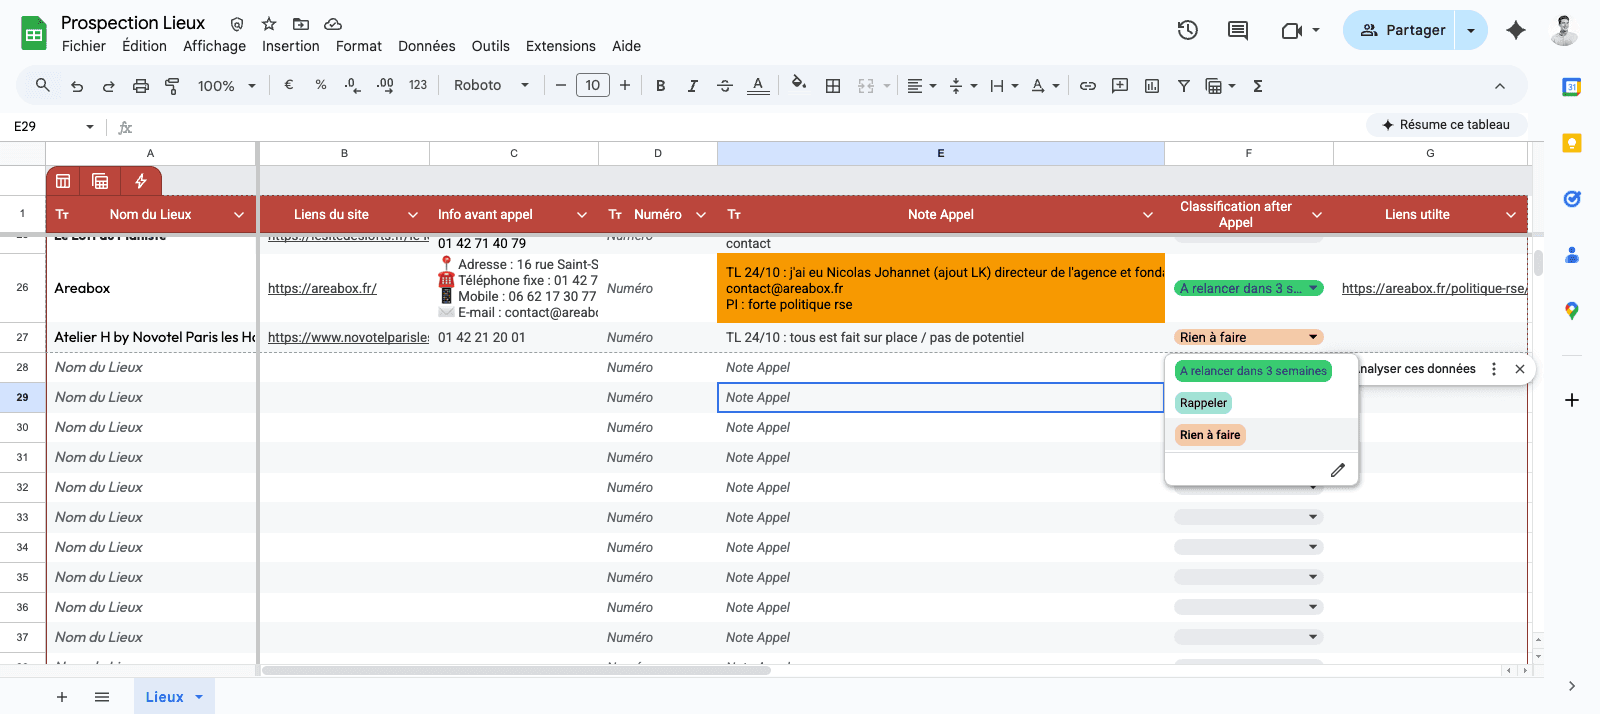Open the zoom level dropdown

click(x=227, y=86)
